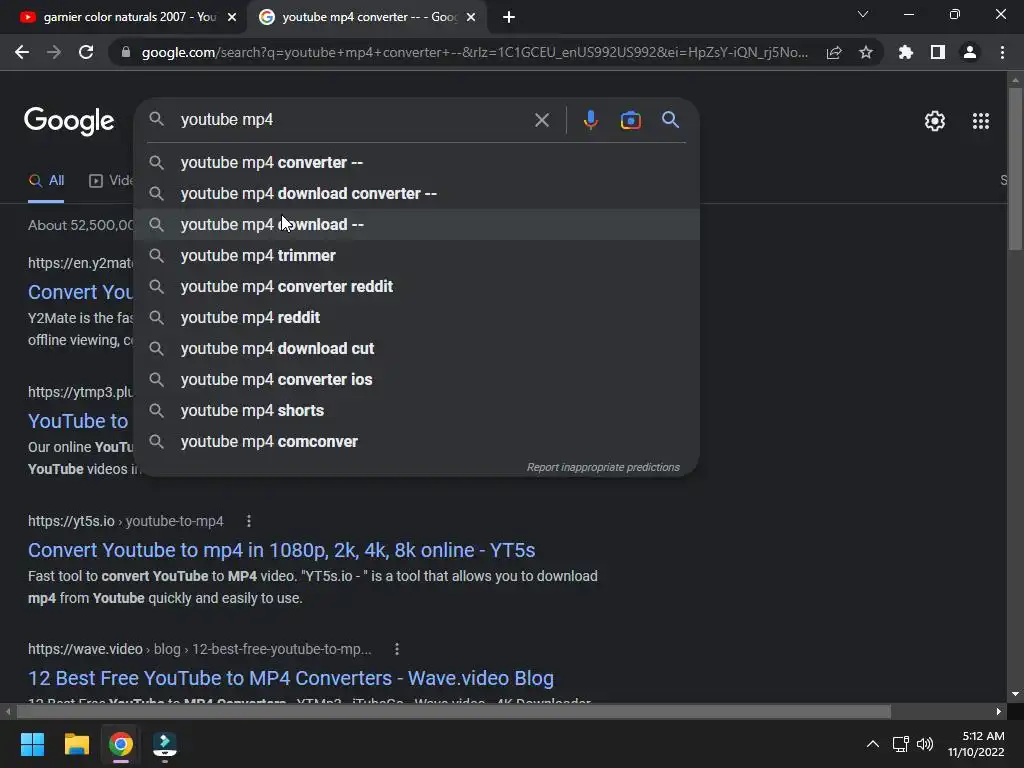Toggle Chrome side panel icon
1024x768 pixels.
point(938,52)
